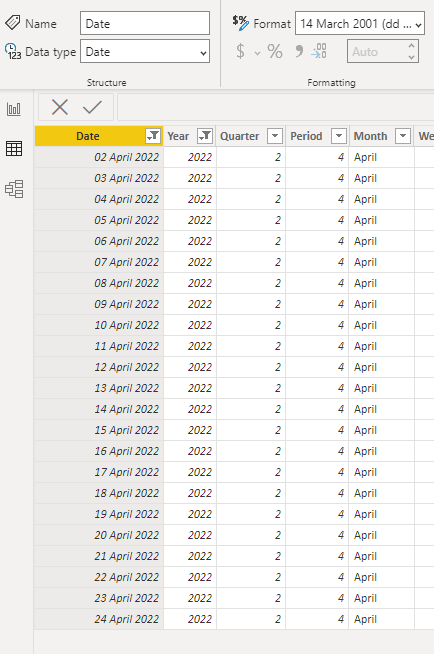This screenshot has height=654, width=434.
Task: Apply percentage format icon
Action: pos(275,52)
